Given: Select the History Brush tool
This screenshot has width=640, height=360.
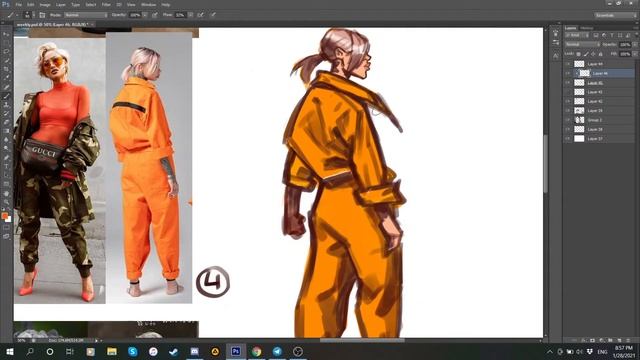Looking at the screenshot, I should pyautogui.click(x=6, y=113).
